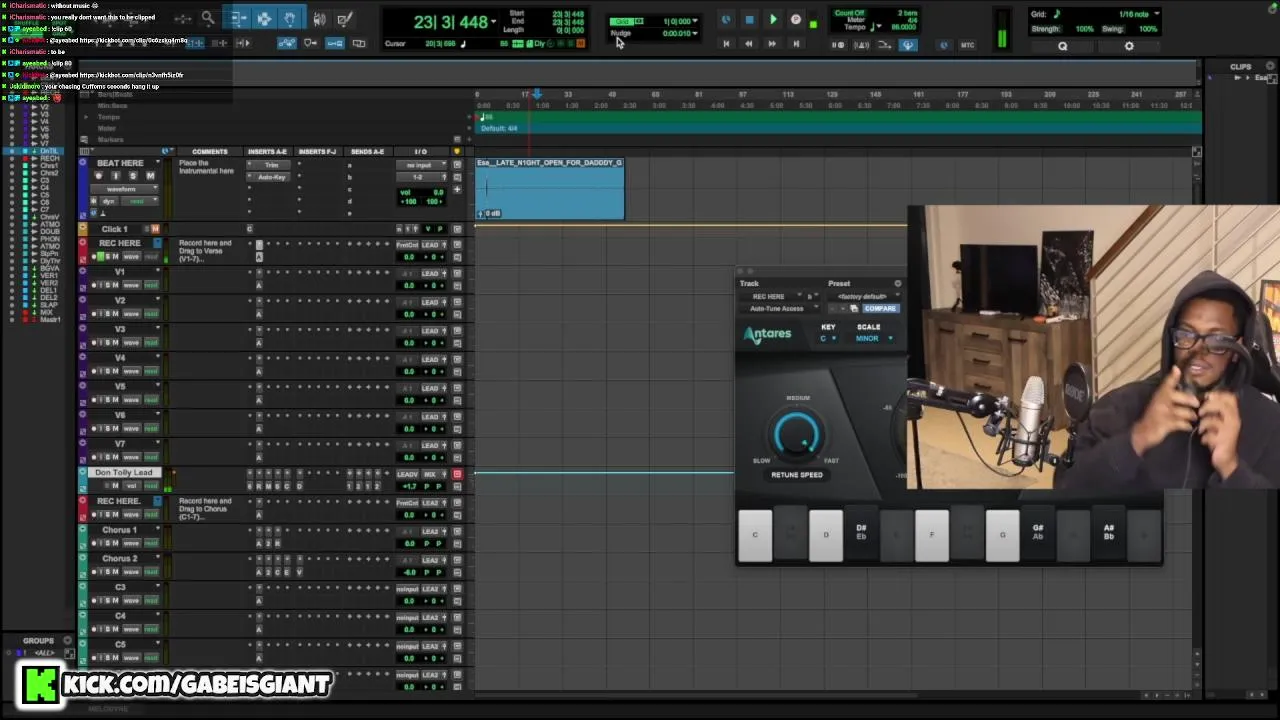1280x720 pixels.
Task: Select the Pencil tool
Action: coord(345,18)
